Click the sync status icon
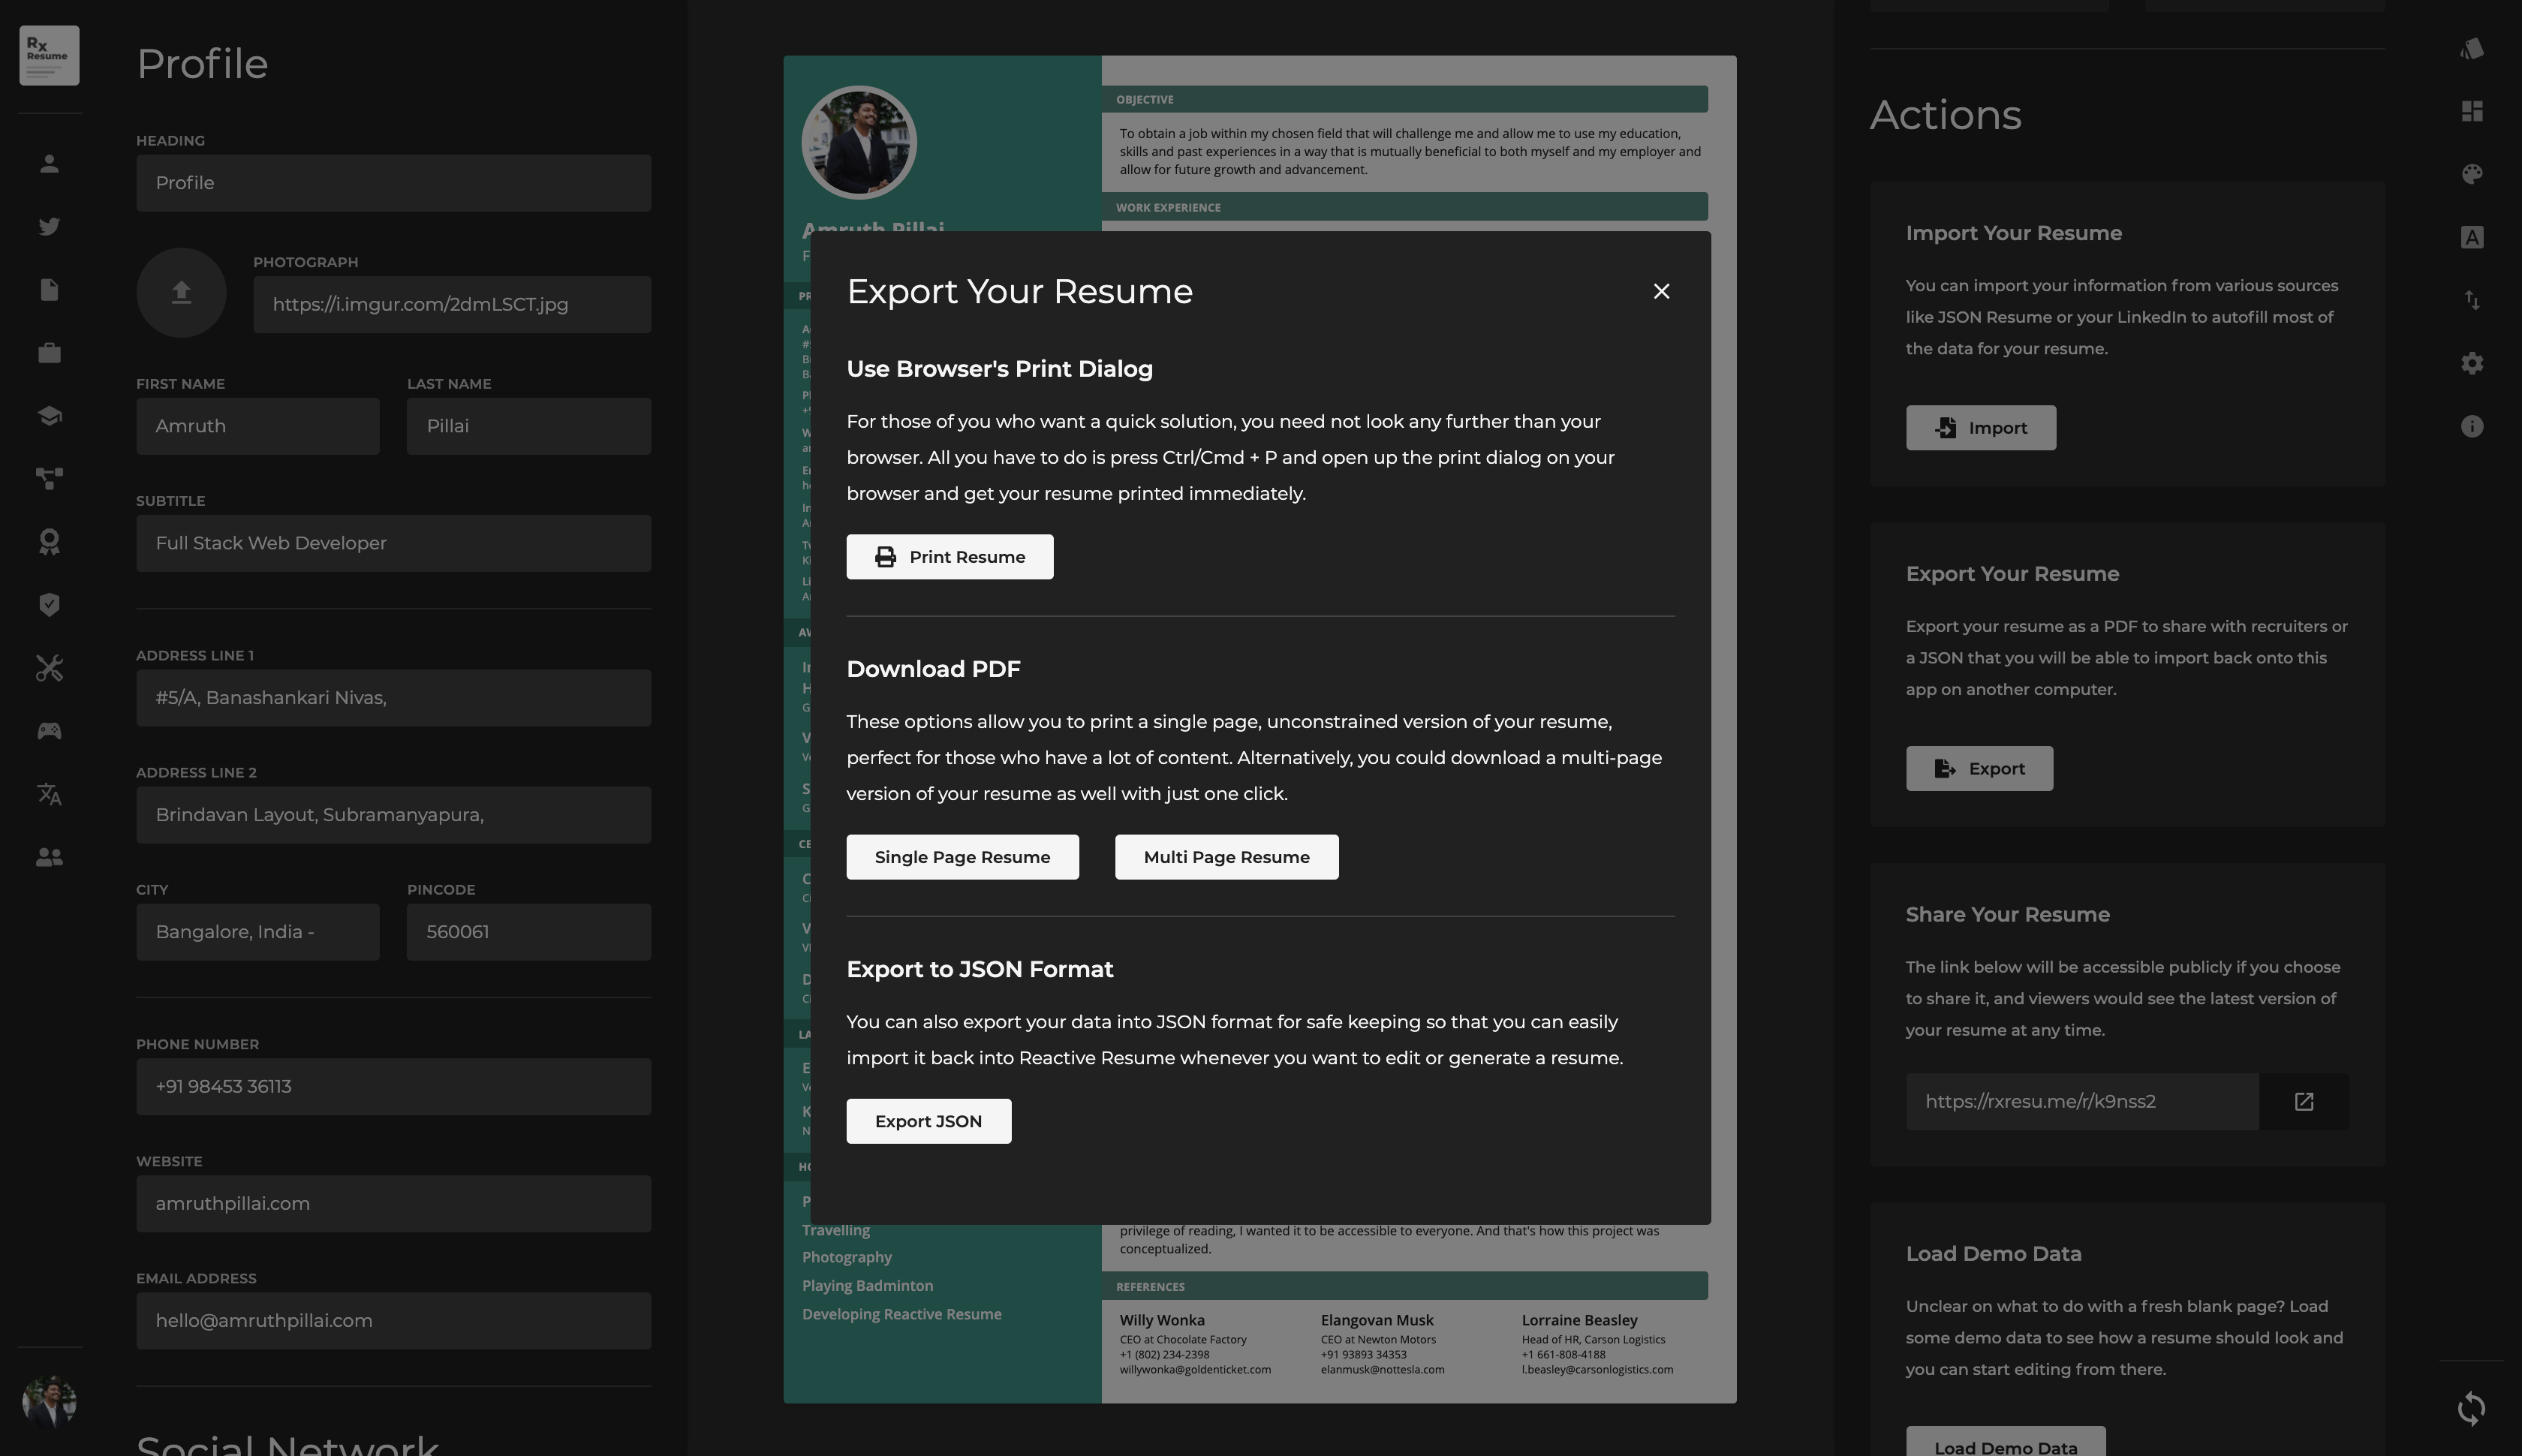The height and width of the screenshot is (1456, 2522). pos(2471,1408)
